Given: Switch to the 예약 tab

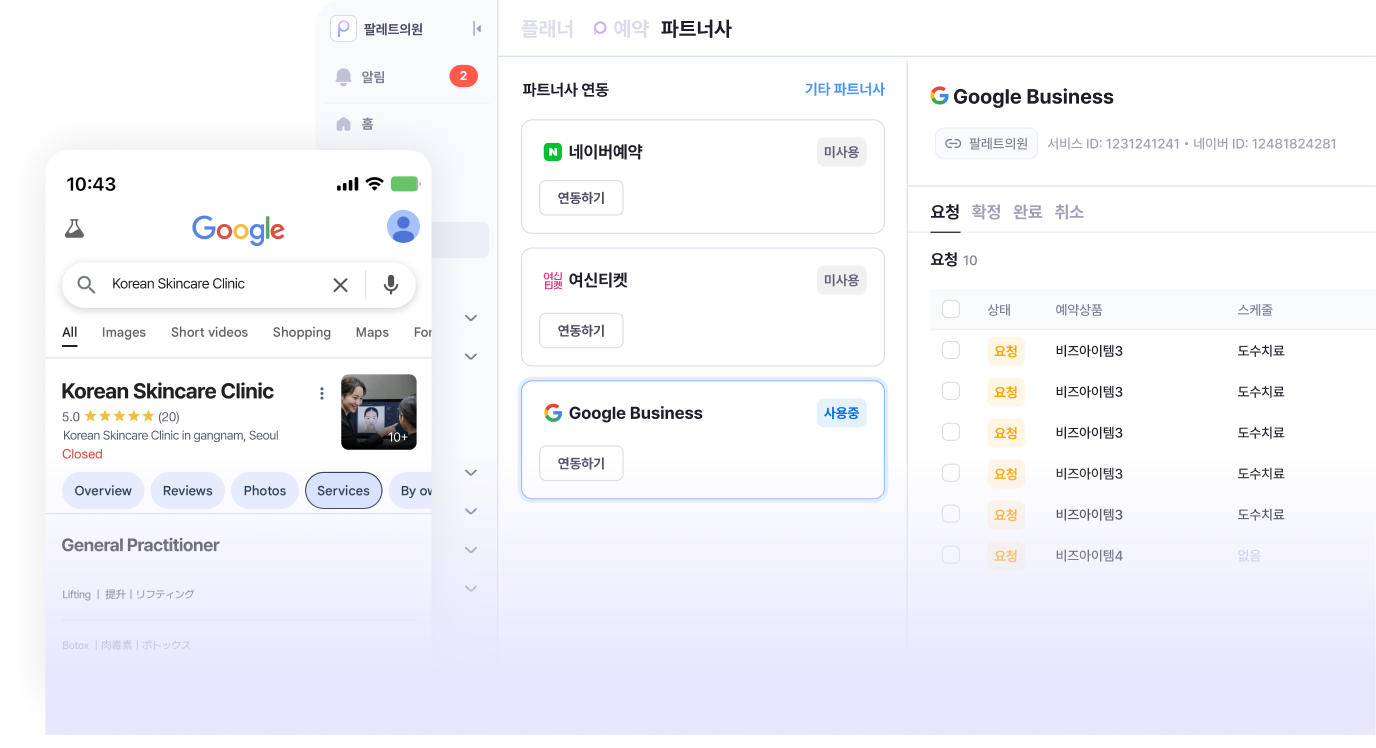Looking at the screenshot, I should click(631, 29).
